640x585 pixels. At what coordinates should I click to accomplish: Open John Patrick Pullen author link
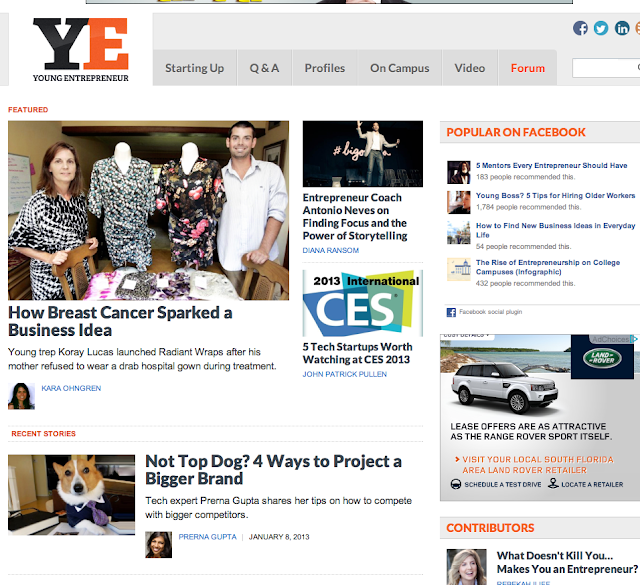pos(345,374)
